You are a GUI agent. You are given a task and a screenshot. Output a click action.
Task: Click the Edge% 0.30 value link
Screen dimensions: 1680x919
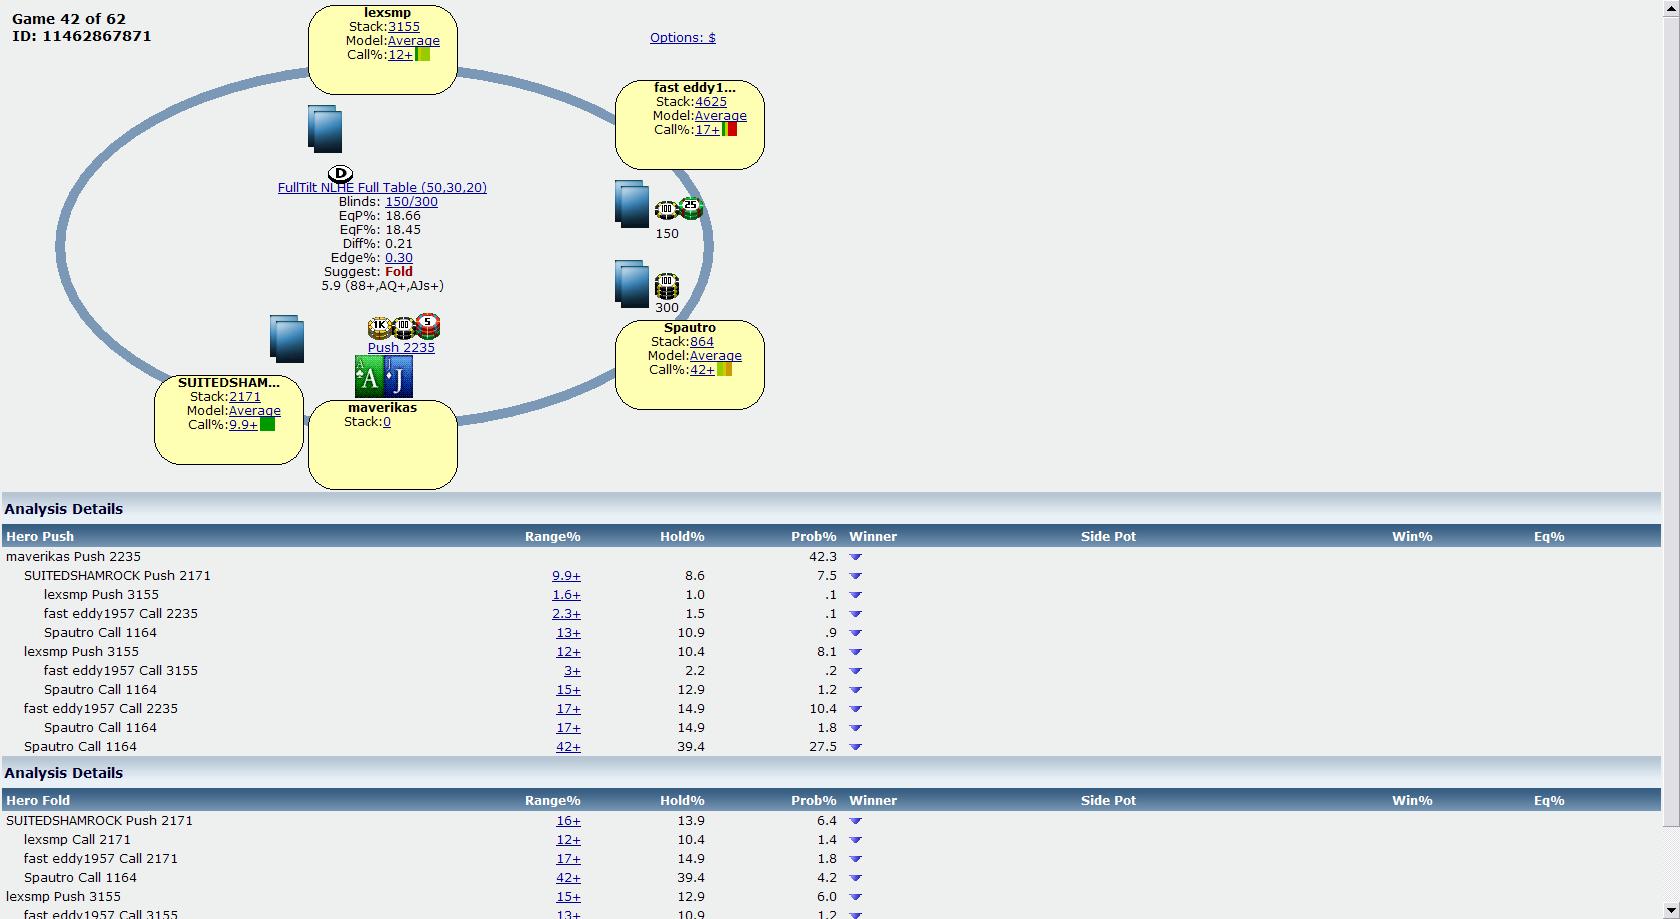(x=398, y=258)
